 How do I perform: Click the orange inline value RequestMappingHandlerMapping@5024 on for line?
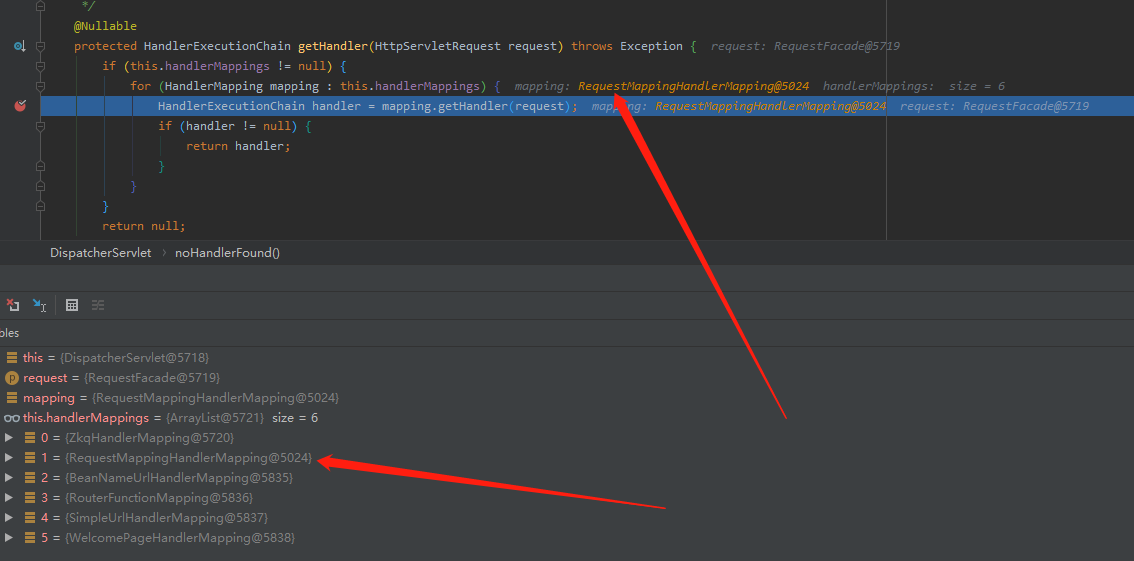[694, 86]
